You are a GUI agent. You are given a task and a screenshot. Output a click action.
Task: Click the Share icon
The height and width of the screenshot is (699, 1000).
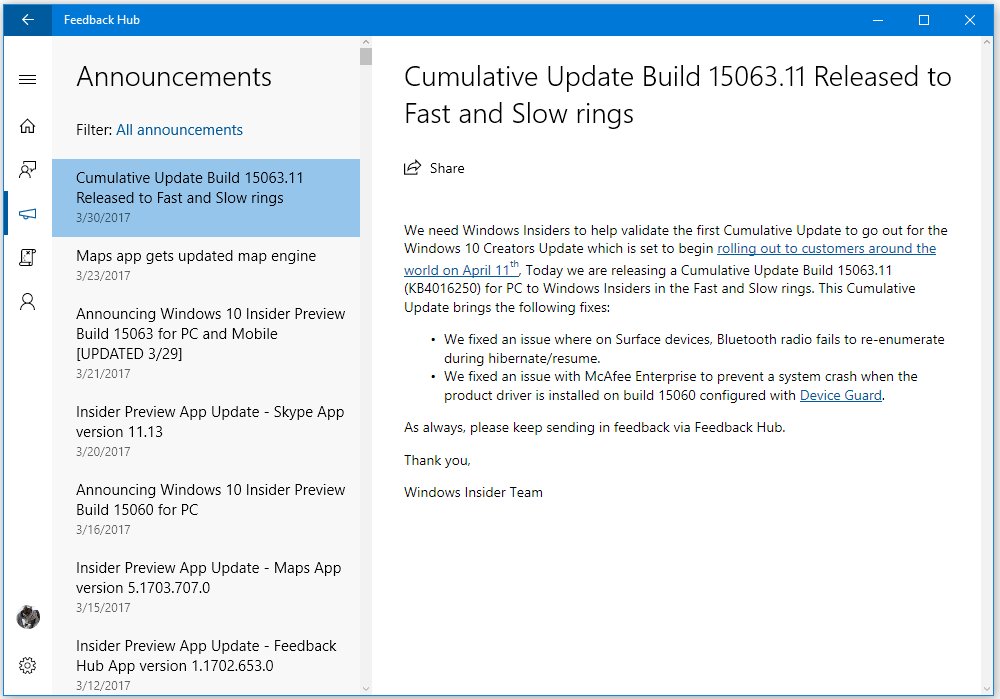point(413,168)
